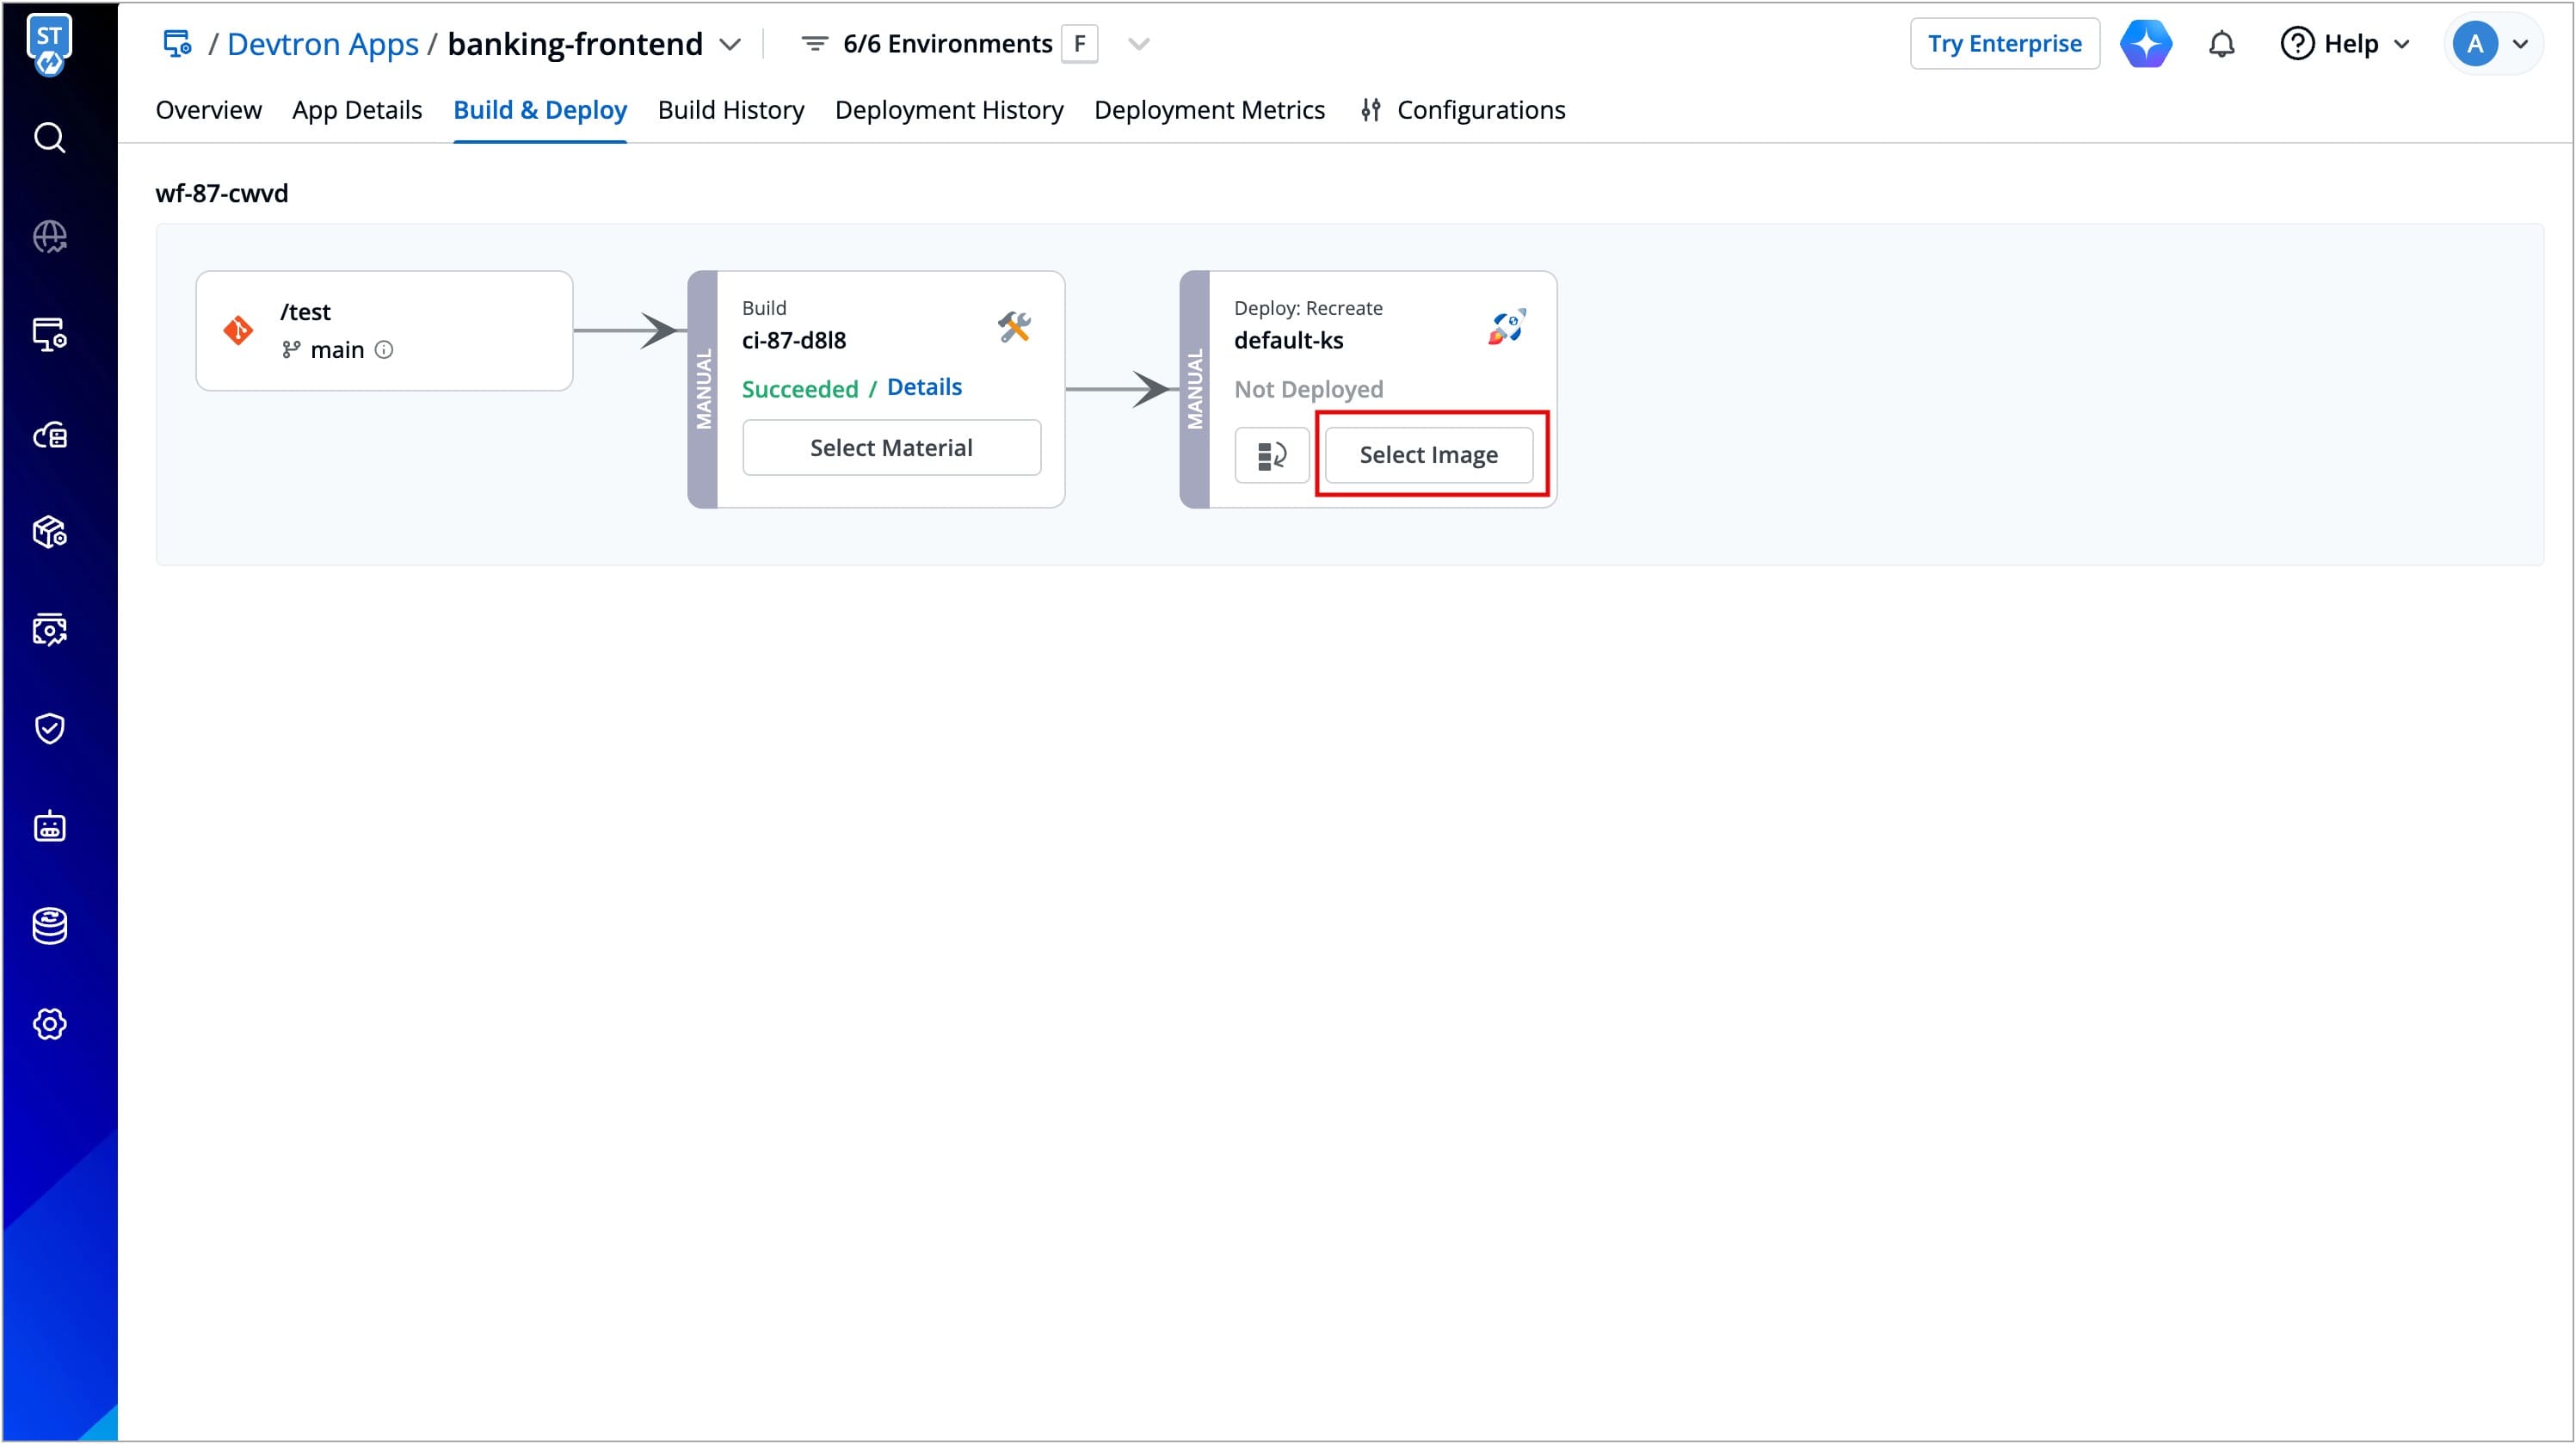Click the application list icon in the breadcrumb
This screenshot has height=1444, width=2576.
tap(177, 44)
